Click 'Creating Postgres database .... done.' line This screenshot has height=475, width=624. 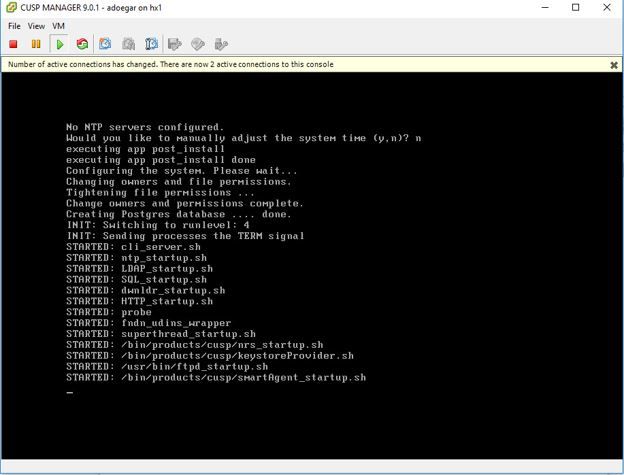pos(179,214)
